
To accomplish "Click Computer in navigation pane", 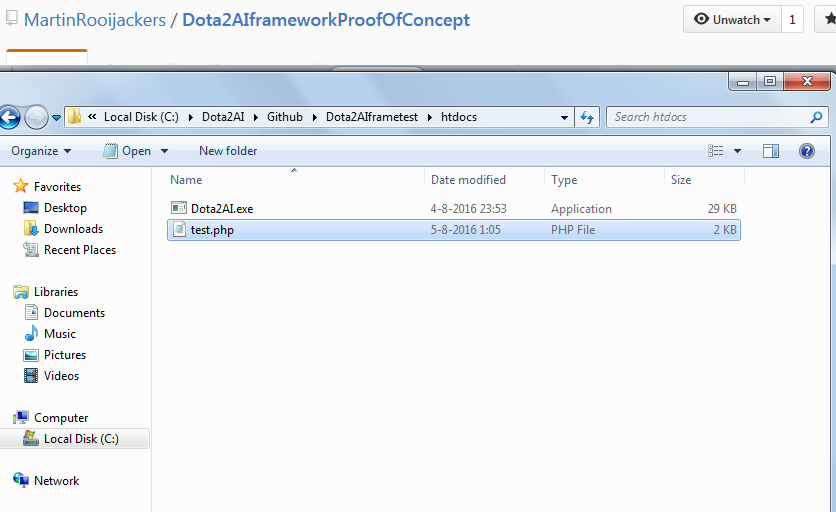I will (61, 418).
